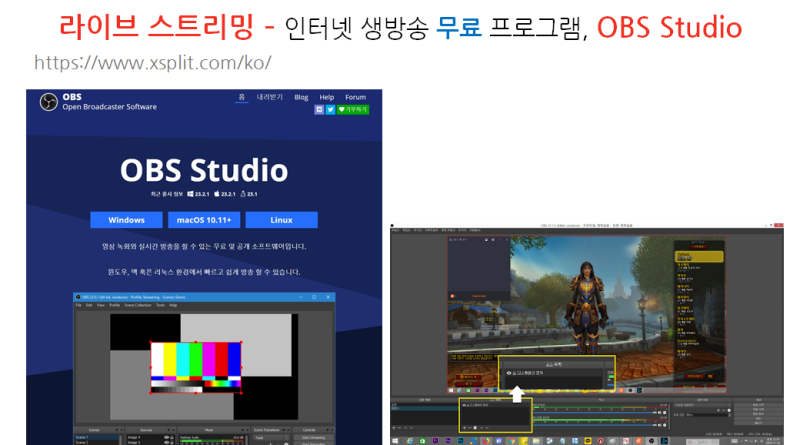This screenshot has width=800, height=445.
Task: Add a scene with plus in the Korean OBS window
Action: (x=394, y=428)
